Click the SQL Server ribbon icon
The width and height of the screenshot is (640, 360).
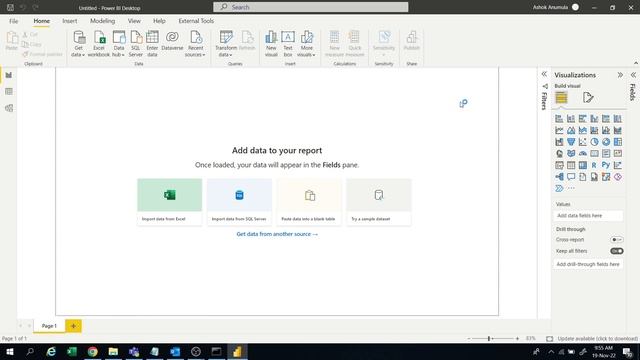click(x=136, y=44)
